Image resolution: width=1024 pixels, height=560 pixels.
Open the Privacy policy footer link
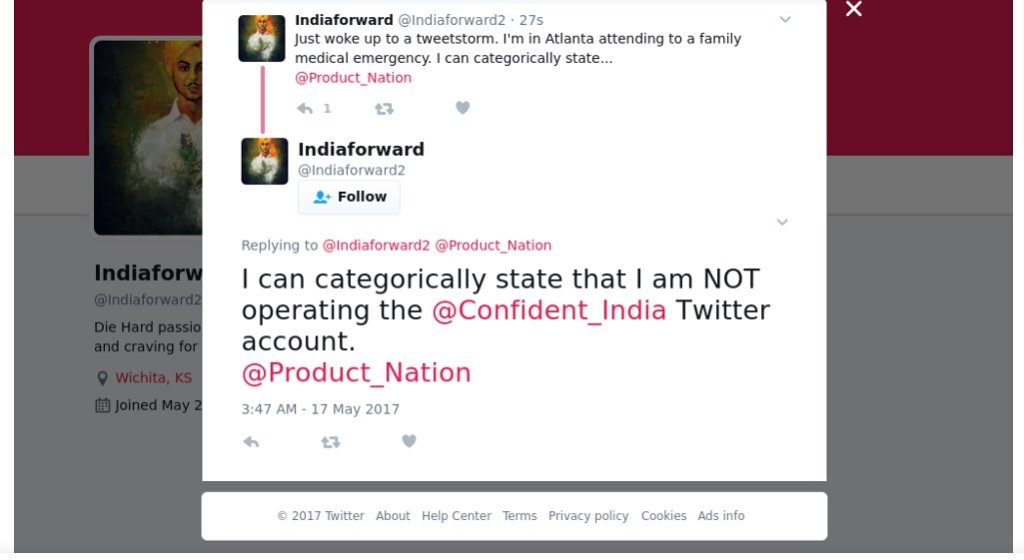(588, 516)
